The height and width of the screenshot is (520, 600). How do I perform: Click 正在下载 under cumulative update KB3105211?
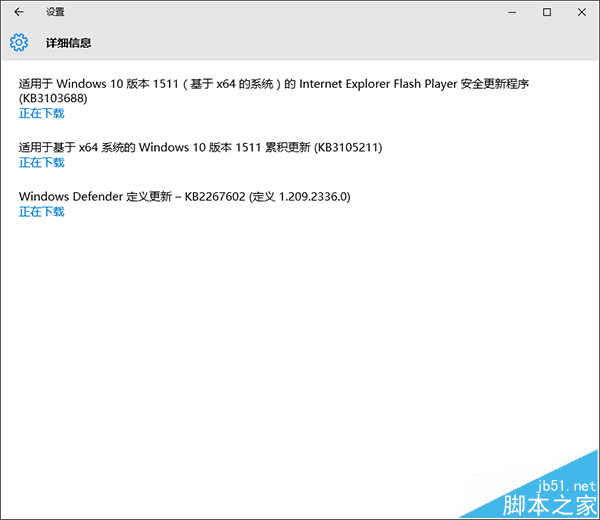click(42, 163)
